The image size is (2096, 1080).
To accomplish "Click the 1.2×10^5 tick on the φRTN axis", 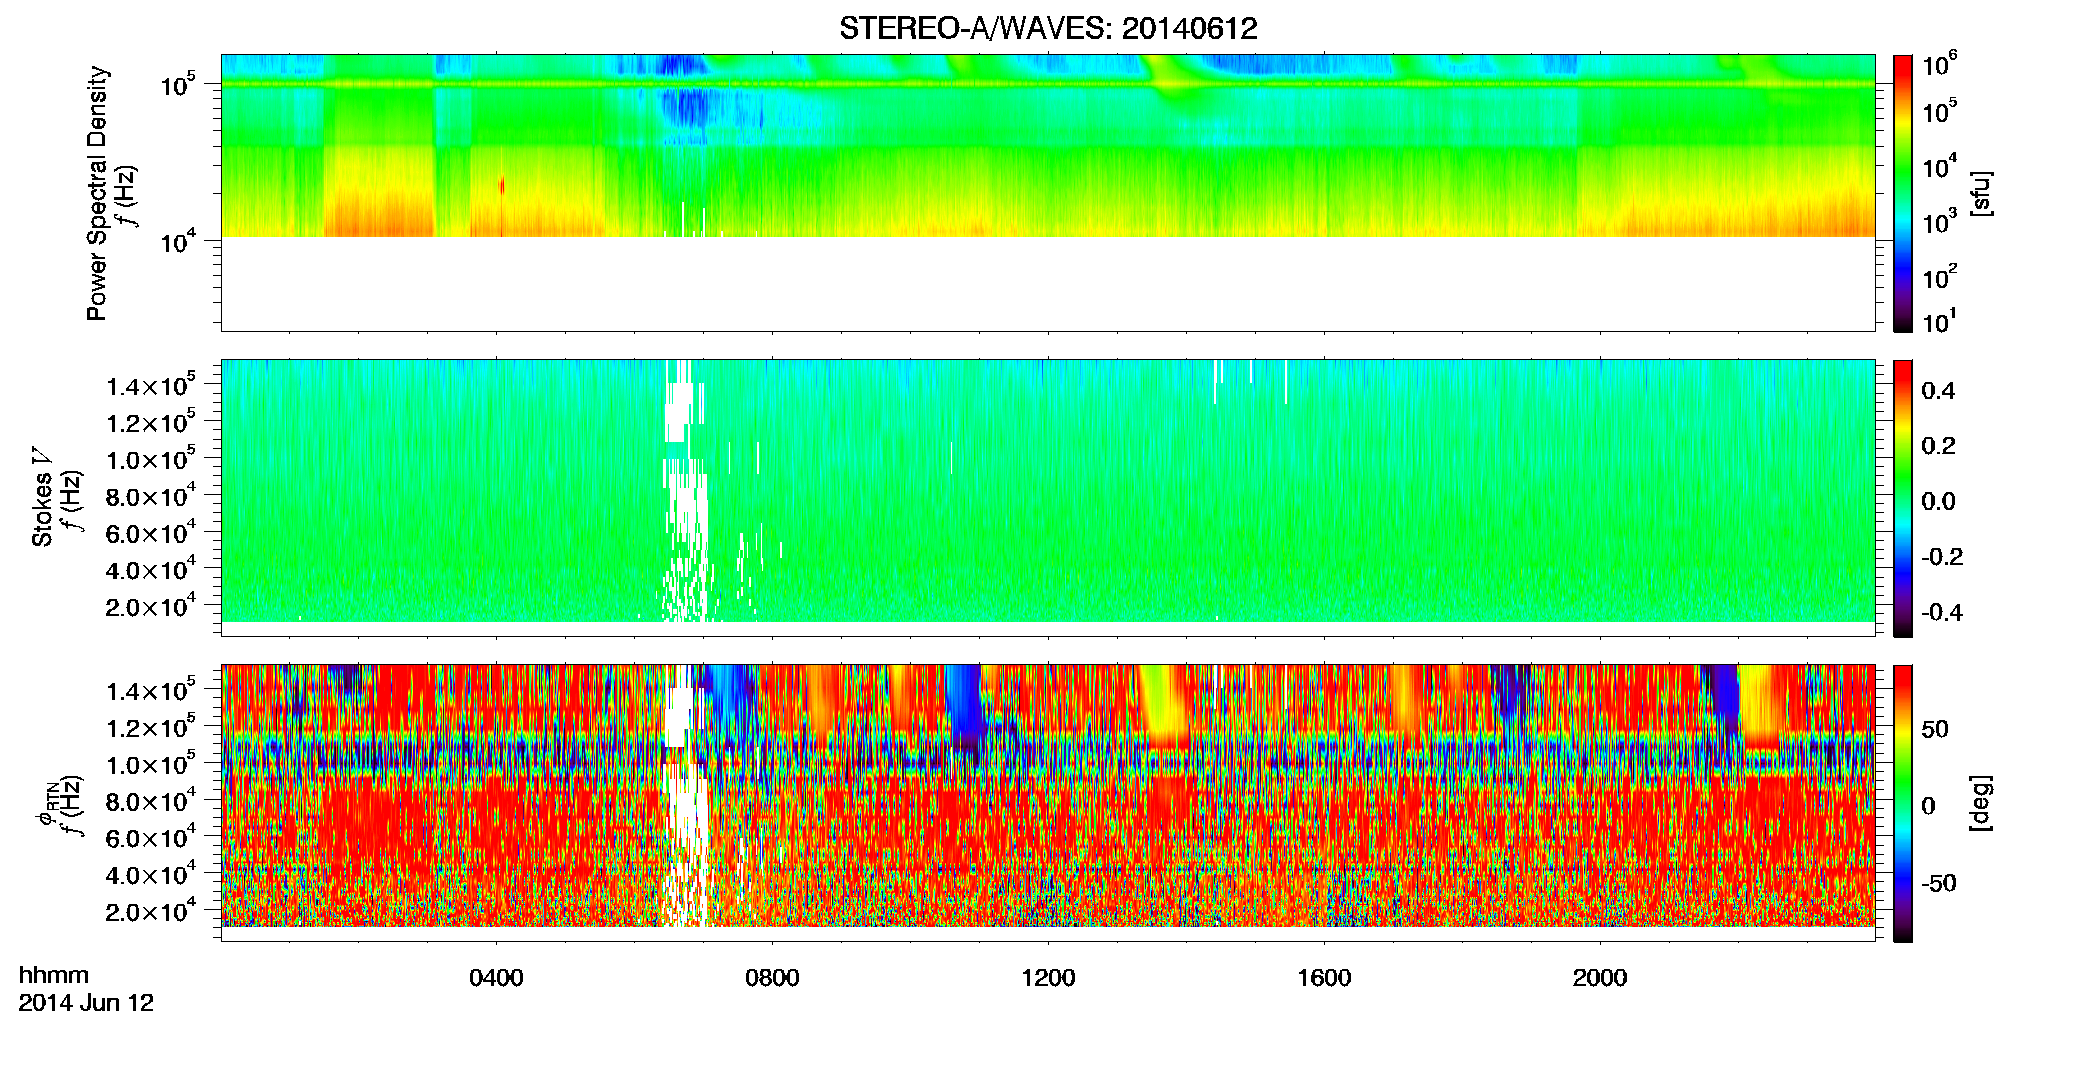I will (150, 727).
